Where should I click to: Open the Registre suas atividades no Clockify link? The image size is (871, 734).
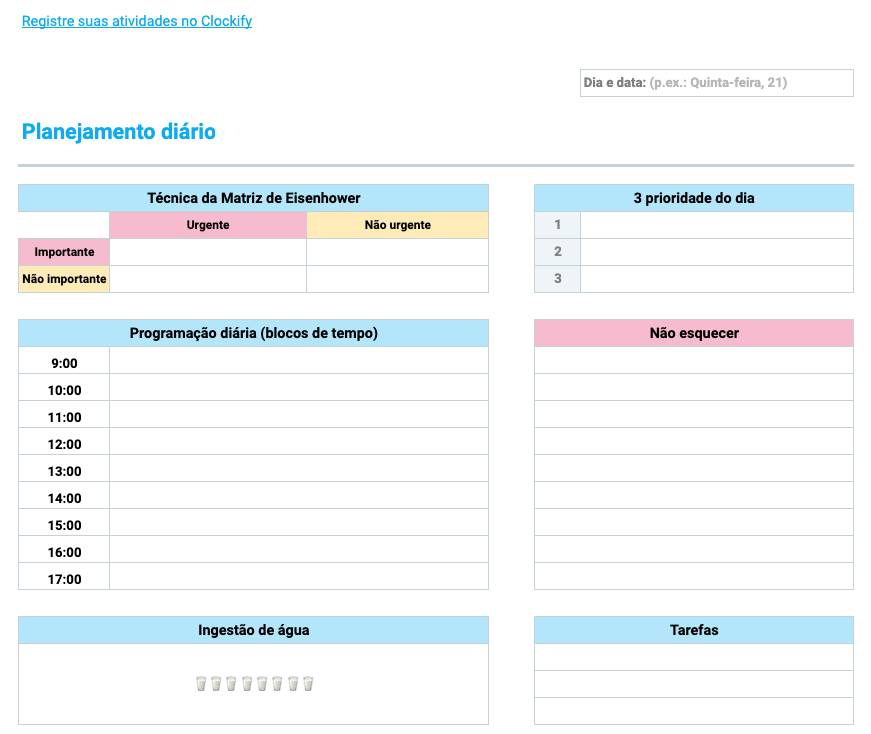[137, 20]
